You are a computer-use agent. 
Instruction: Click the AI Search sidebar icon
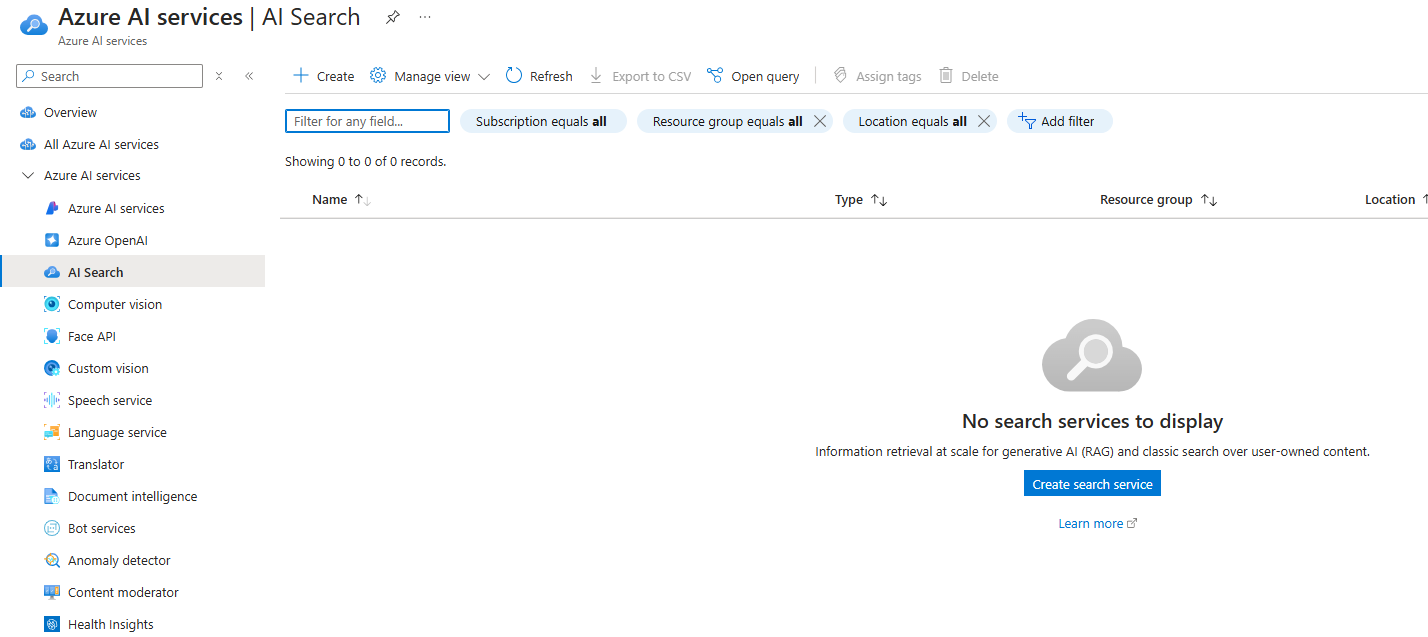[52, 273]
